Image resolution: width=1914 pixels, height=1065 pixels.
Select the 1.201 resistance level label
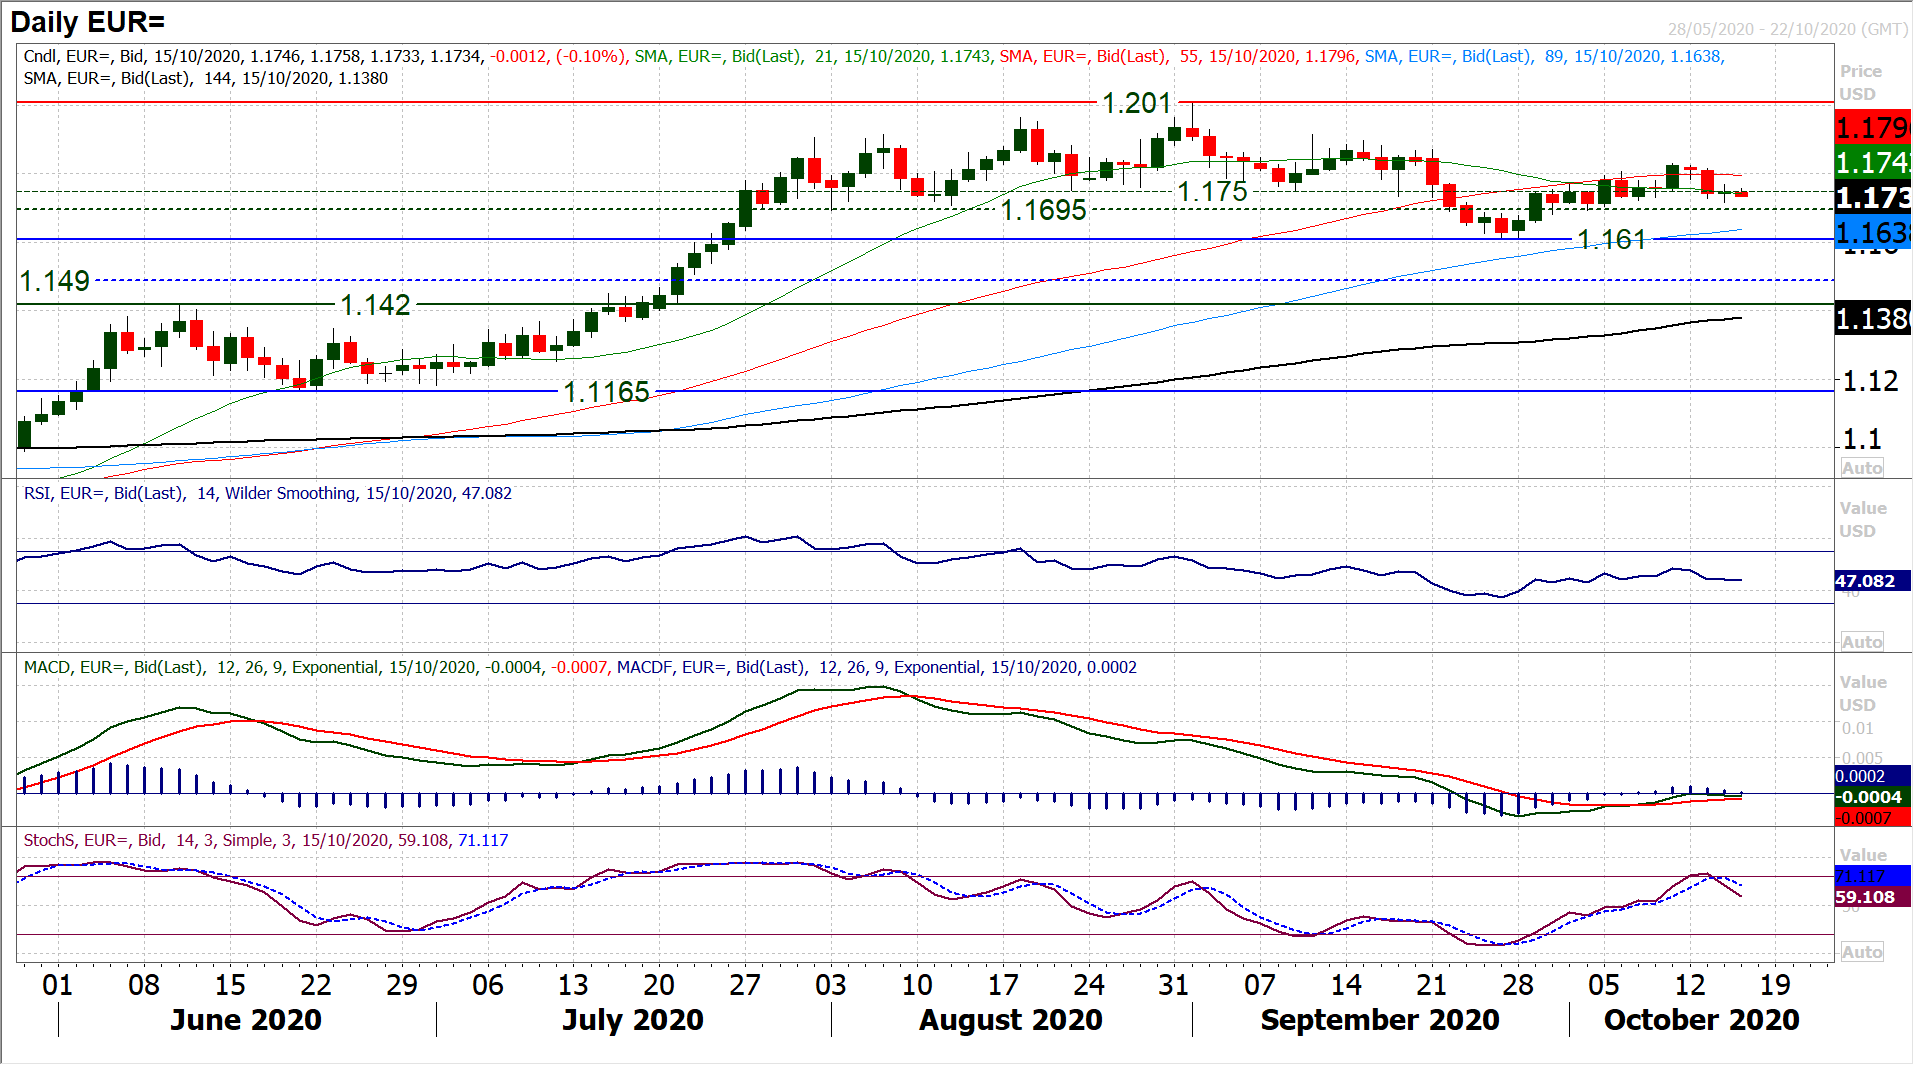1136,103
